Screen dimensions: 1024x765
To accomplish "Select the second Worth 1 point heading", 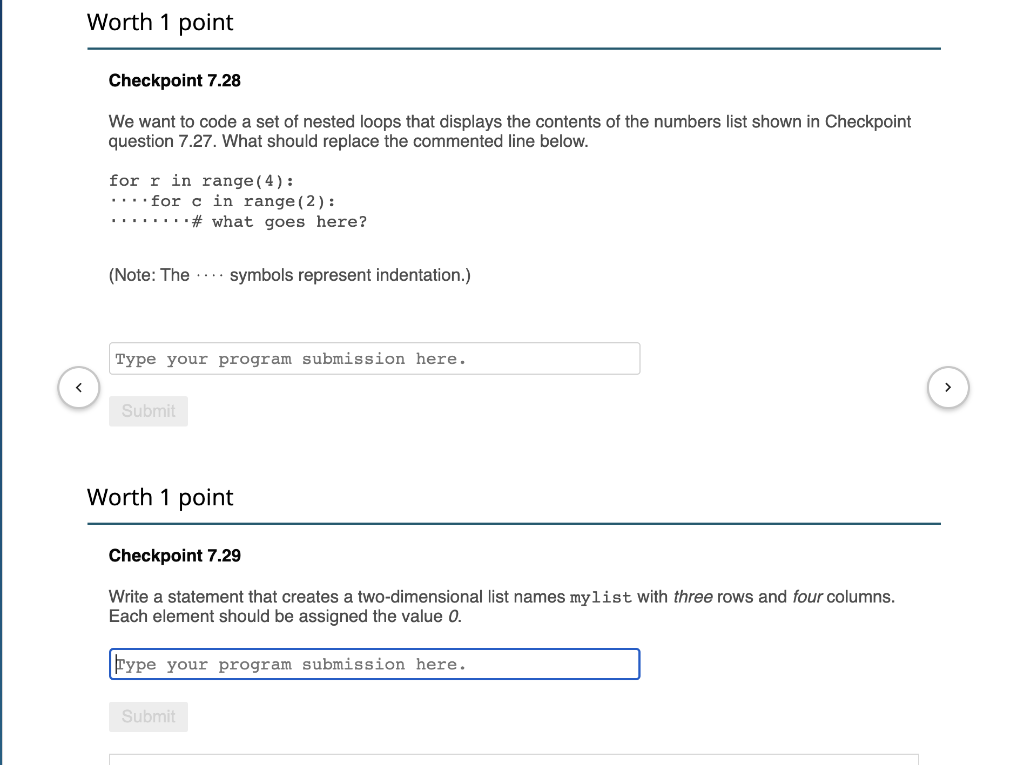I will [160, 497].
